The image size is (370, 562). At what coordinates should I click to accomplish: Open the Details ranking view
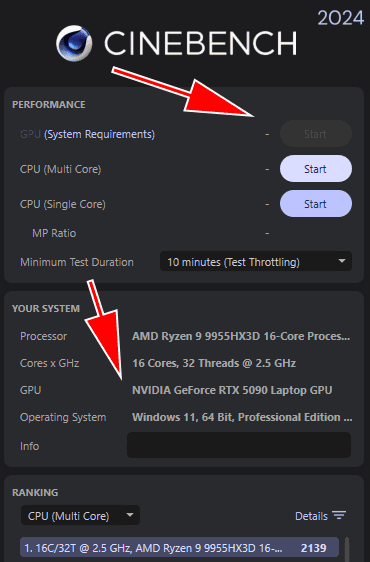pyautogui.click(x=320, y=516)
